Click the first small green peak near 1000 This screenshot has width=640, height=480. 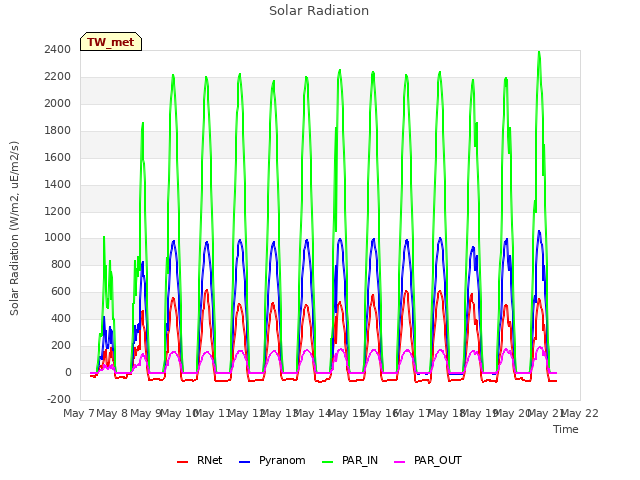click(104, 237)
